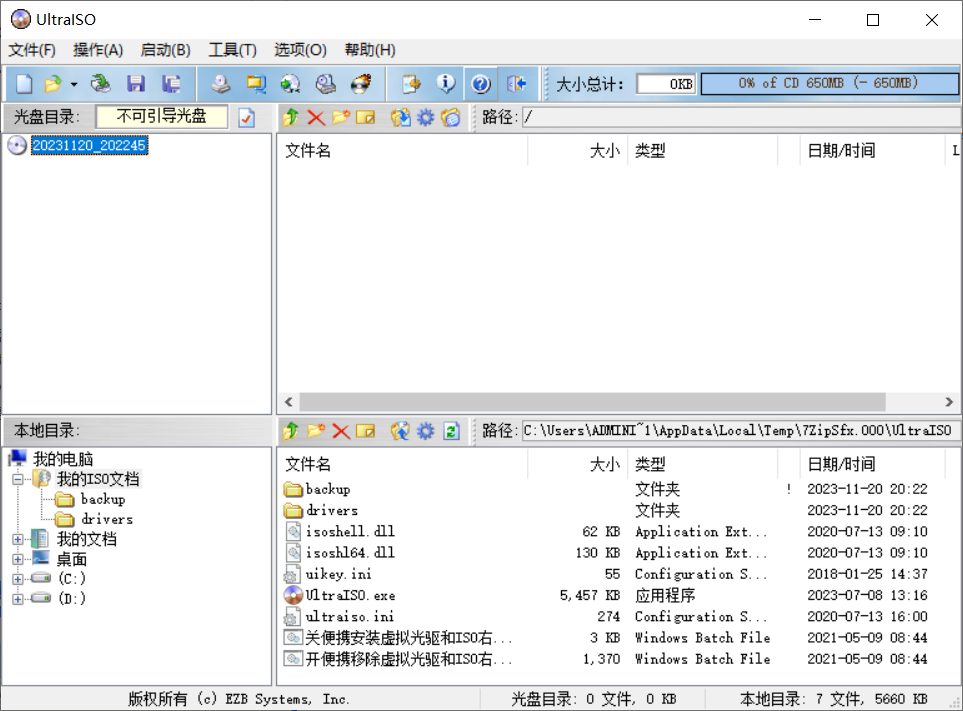Open the dropdown arrow next to Open icon
The image size is (963, 711).
(74, 84)
